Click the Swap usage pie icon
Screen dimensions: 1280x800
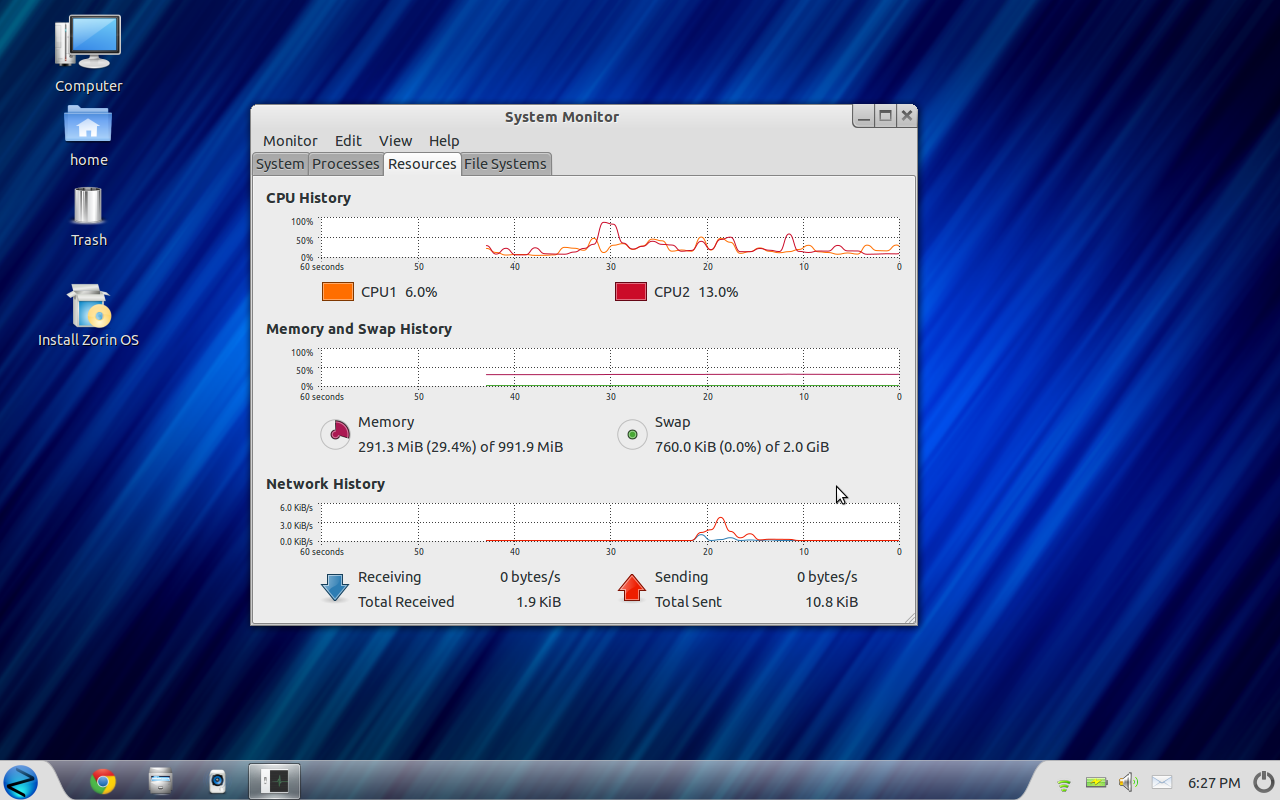(632, 434)
